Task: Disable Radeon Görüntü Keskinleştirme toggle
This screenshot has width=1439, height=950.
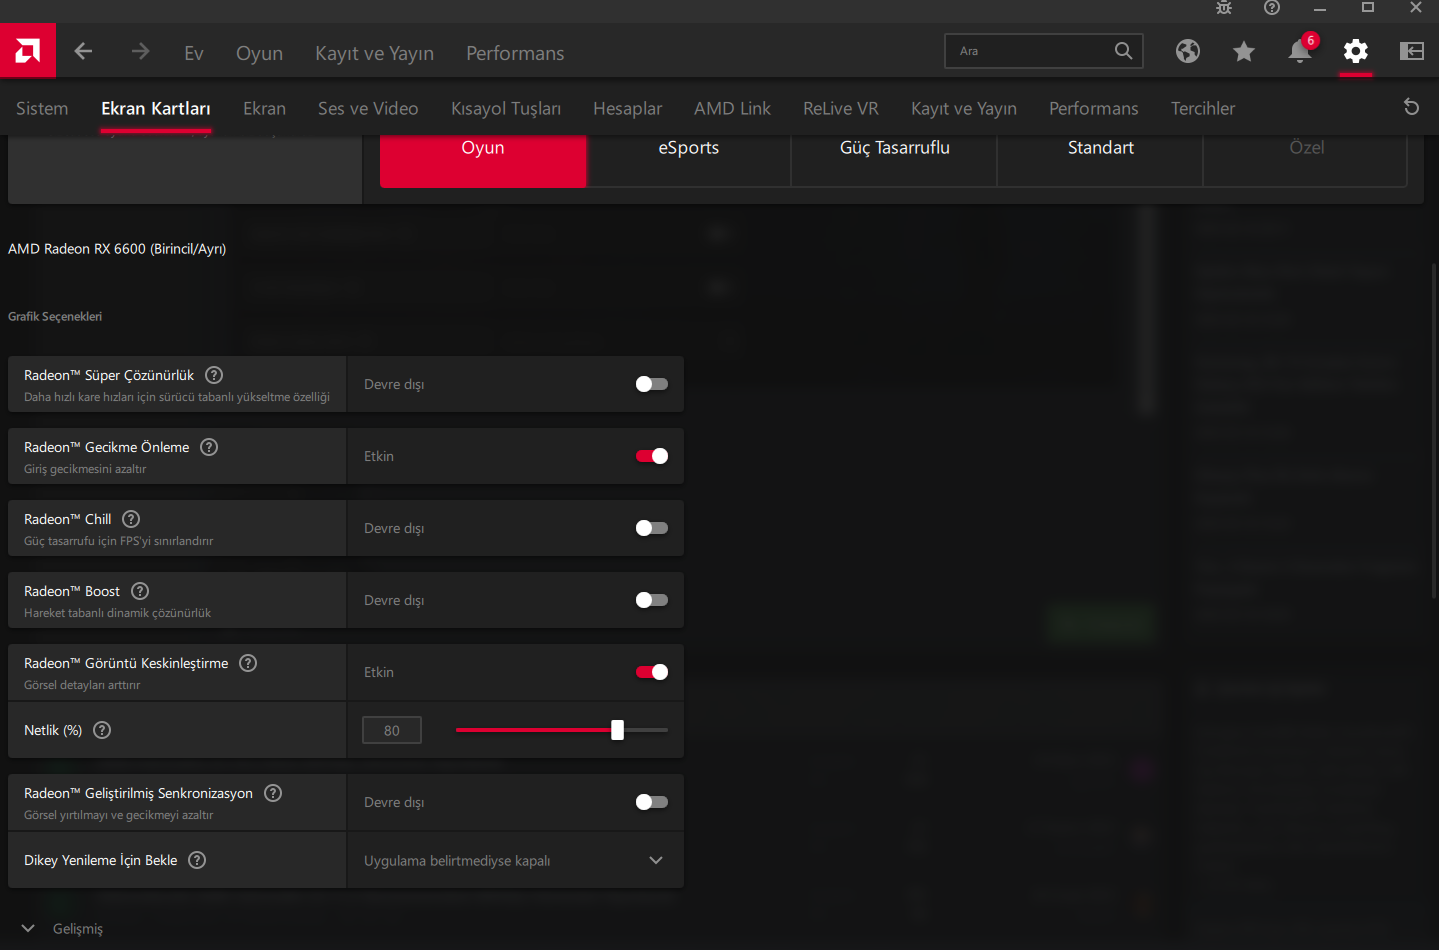Action: 652,672
